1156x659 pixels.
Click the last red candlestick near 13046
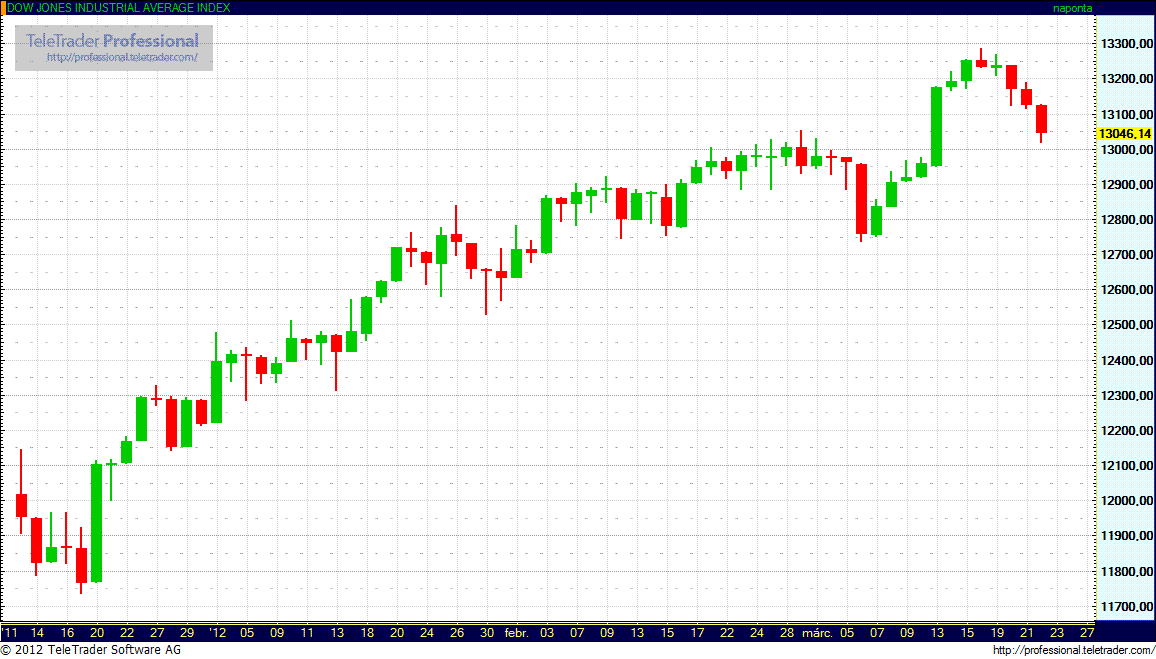[x=1041, y=119]
